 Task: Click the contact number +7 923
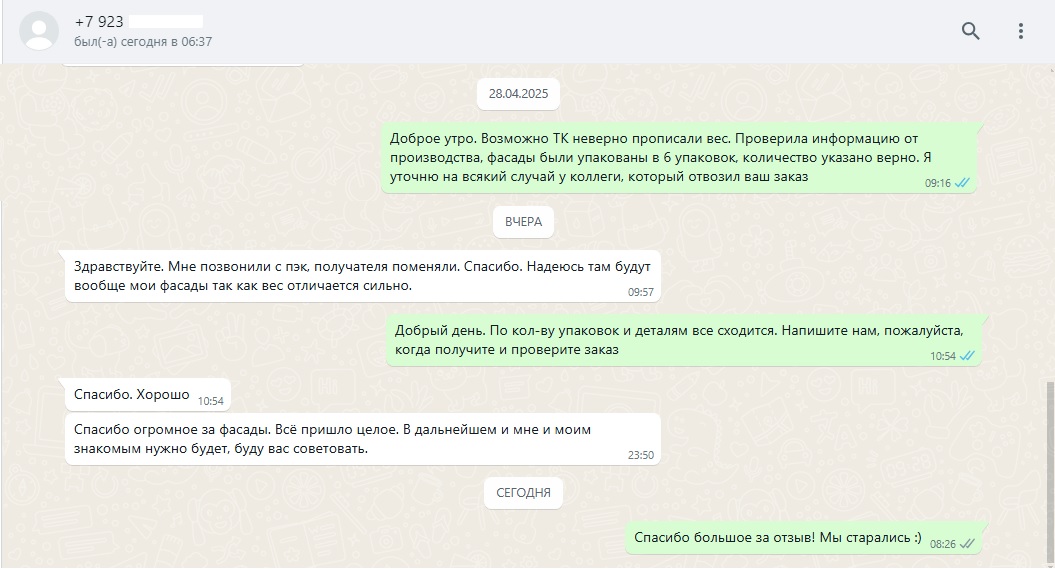tap(99, 22)
